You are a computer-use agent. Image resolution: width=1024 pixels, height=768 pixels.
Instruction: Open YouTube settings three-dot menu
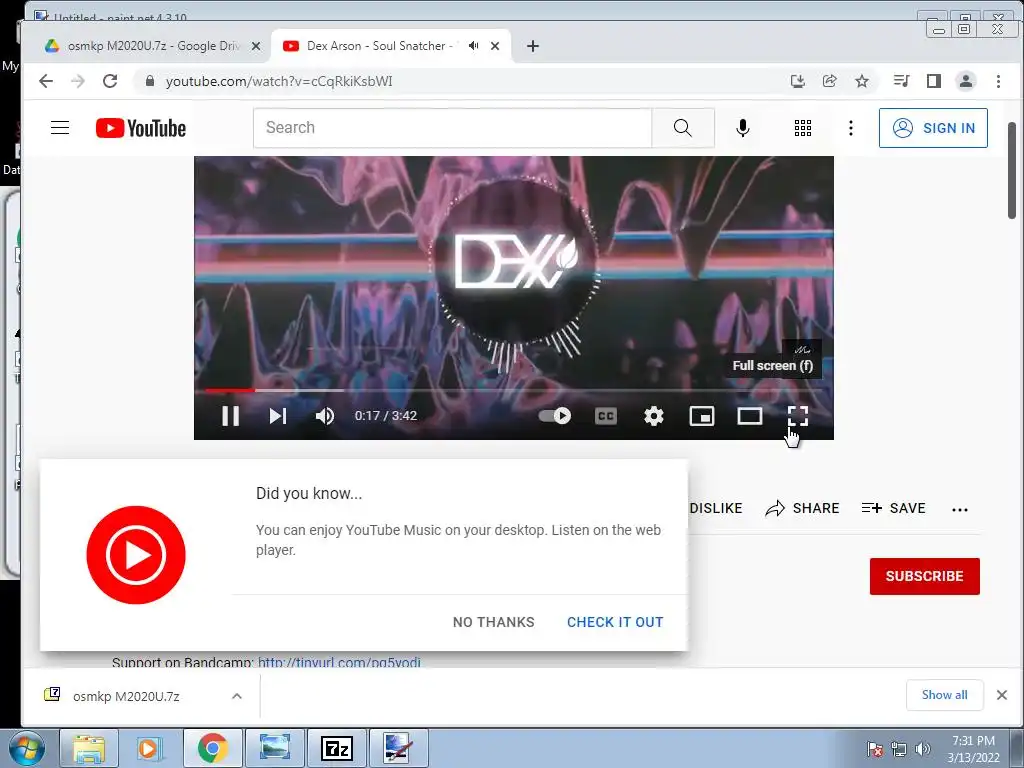[x=850, y=128]
